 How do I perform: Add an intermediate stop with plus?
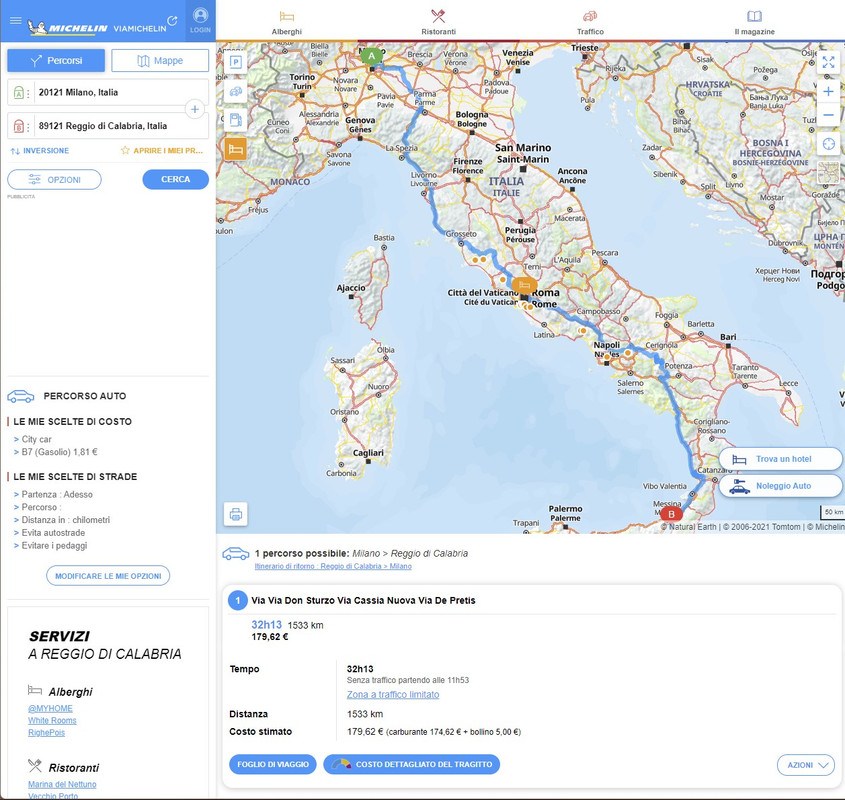tap(195, 109)
